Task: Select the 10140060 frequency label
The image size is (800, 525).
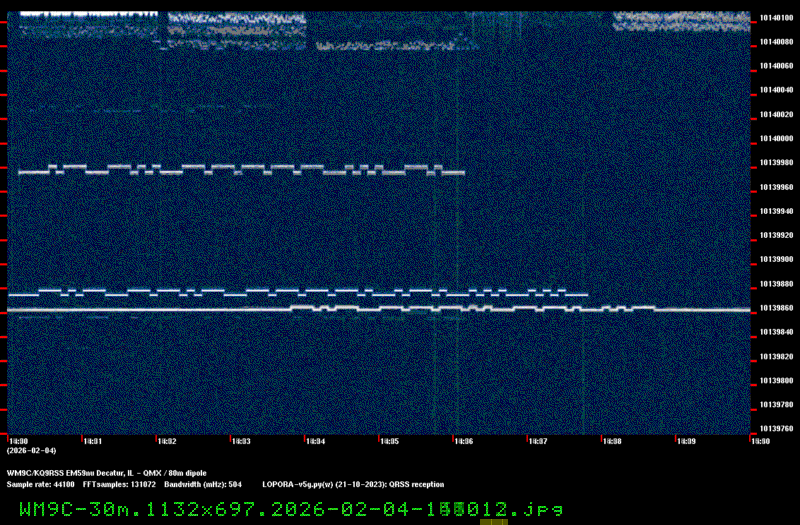Action: pyautogui.click(x=776, y=66)
